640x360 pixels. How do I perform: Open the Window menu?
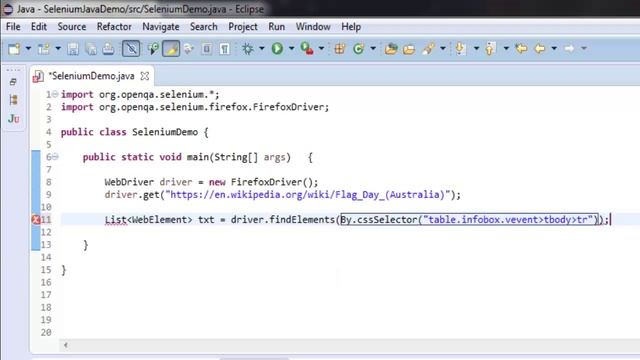point(313,27)
